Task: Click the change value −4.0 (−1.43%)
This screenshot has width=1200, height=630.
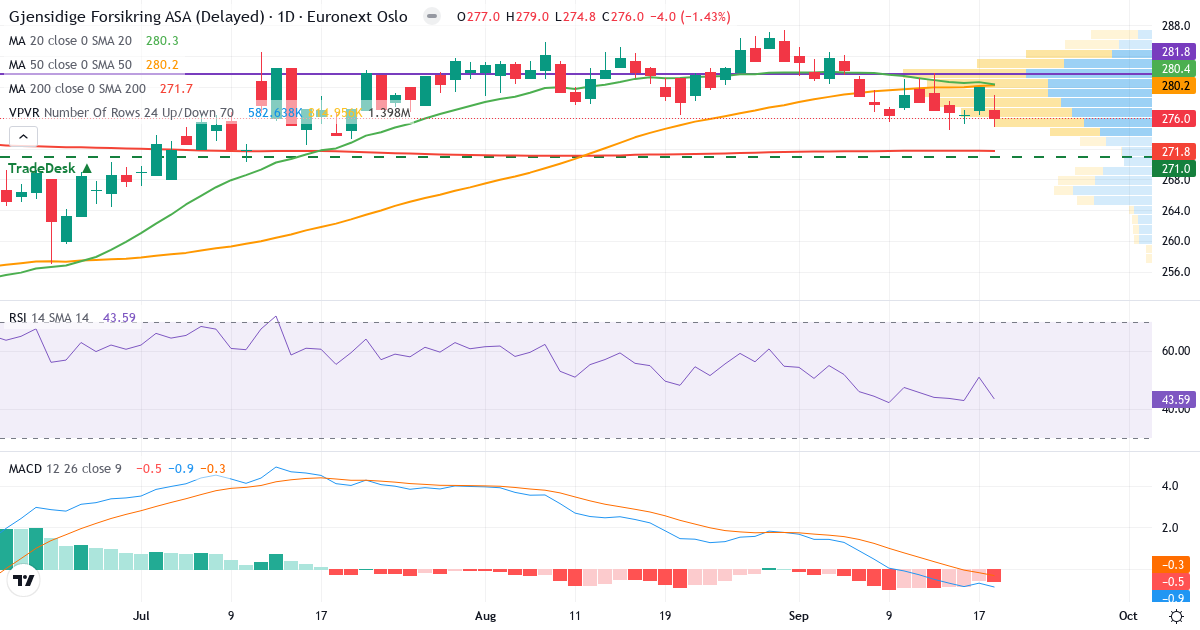Action: click(x=688, y=17)
